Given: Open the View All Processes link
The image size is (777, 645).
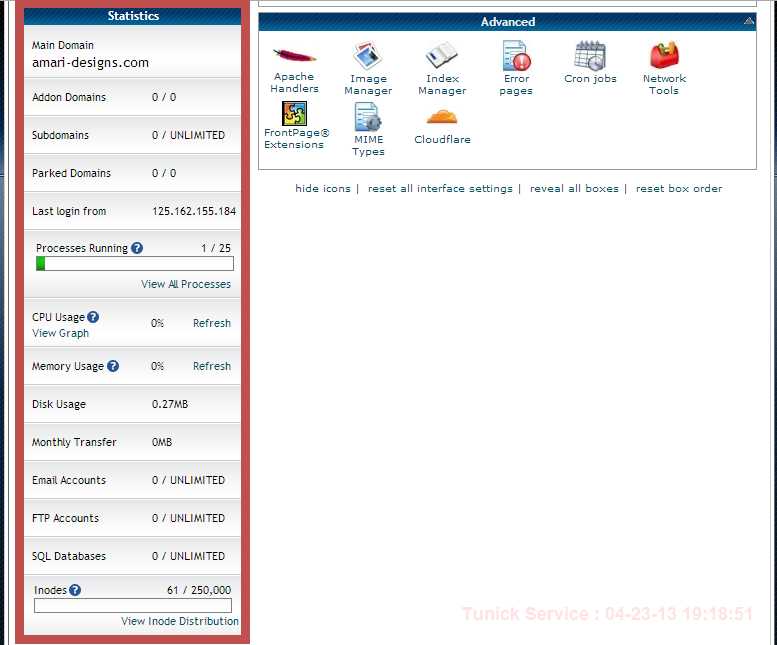Looking at the screenshot, I should coord(186,284).
